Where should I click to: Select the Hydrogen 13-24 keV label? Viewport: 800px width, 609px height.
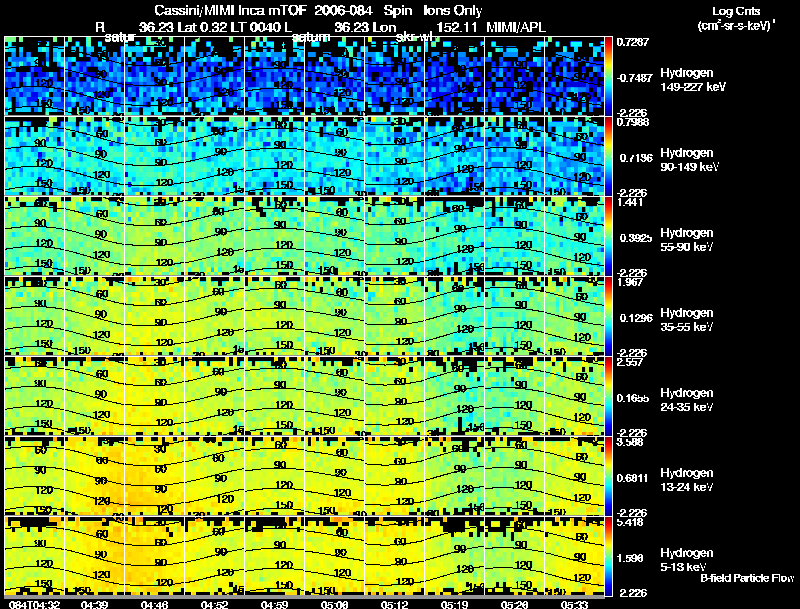click(687, 480)
